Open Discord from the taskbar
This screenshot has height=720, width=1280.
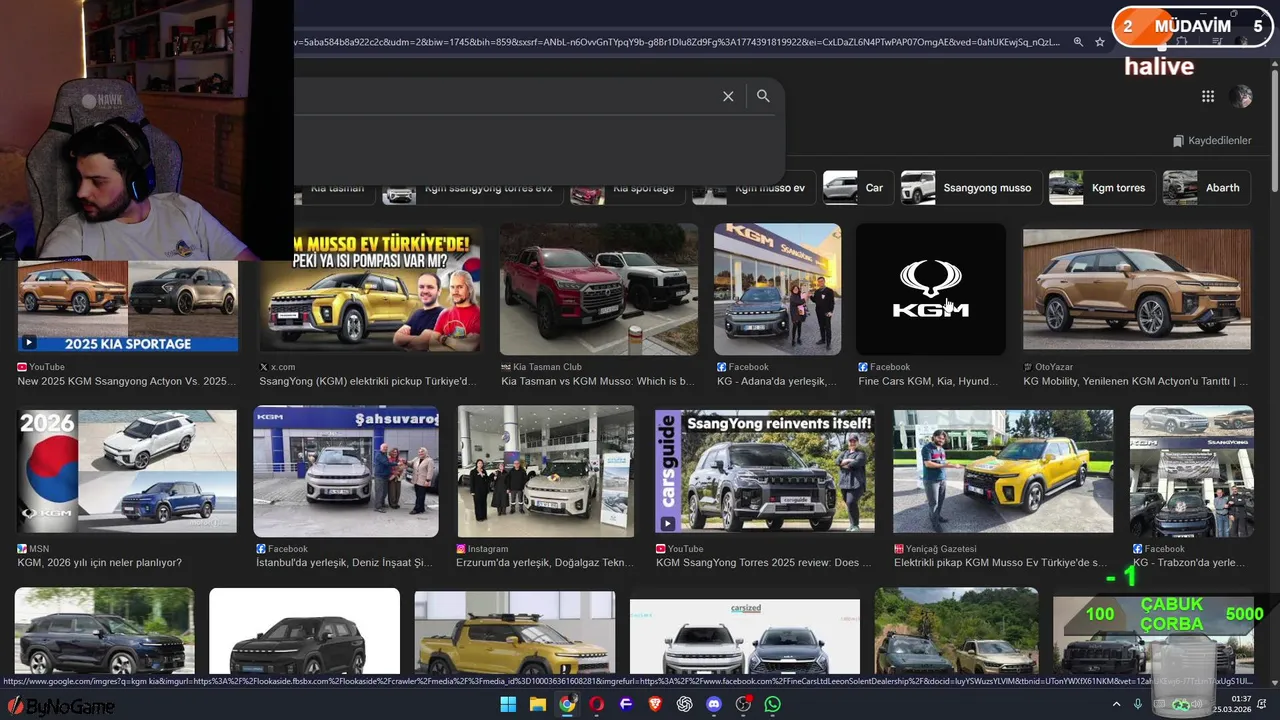pyautogui.click(x=714, y=704)
